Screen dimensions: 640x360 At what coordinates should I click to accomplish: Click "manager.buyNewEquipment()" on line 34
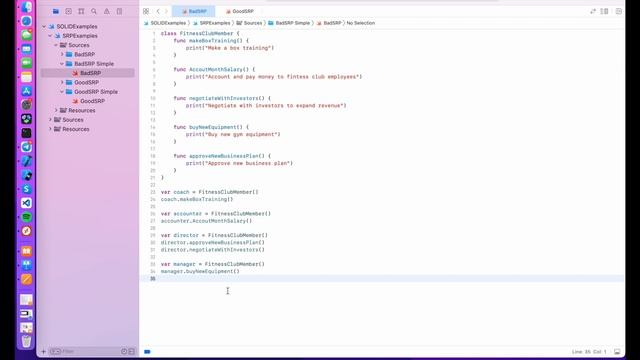pyautogui.click(x=200, y=271)
